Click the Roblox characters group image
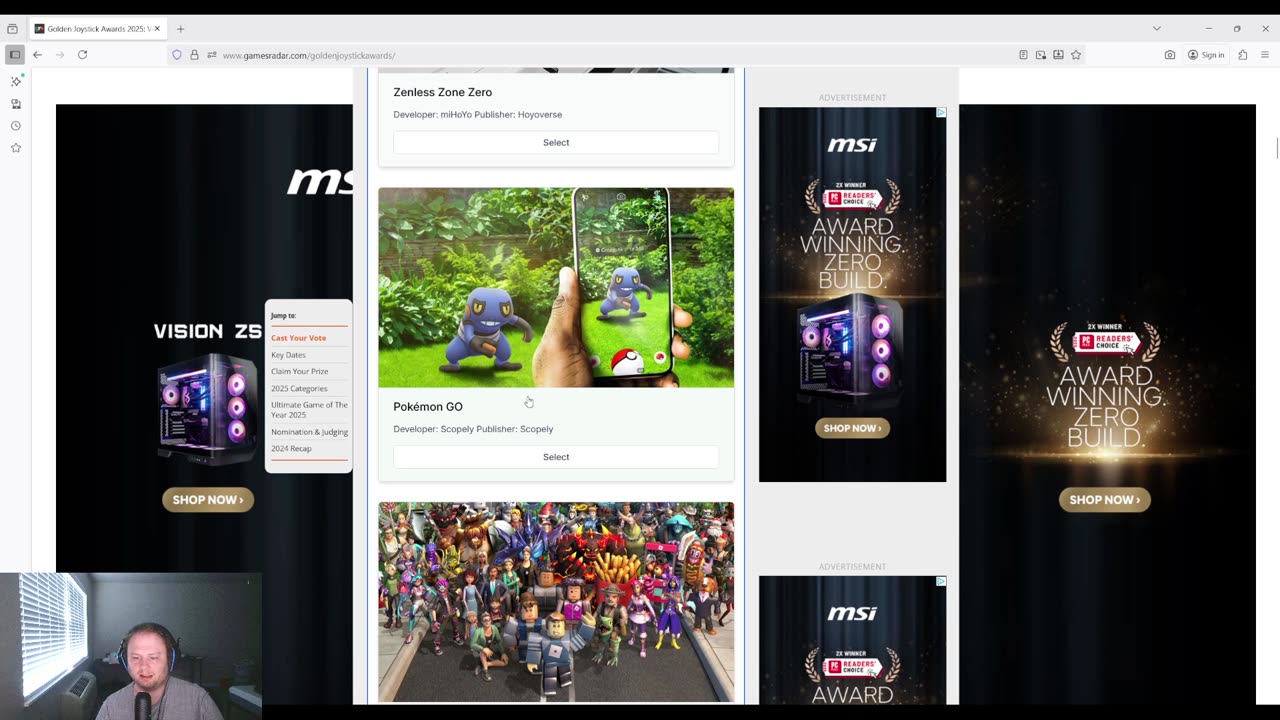The width and height of the screenshot is (1280, 720). (x=556, y=602)
